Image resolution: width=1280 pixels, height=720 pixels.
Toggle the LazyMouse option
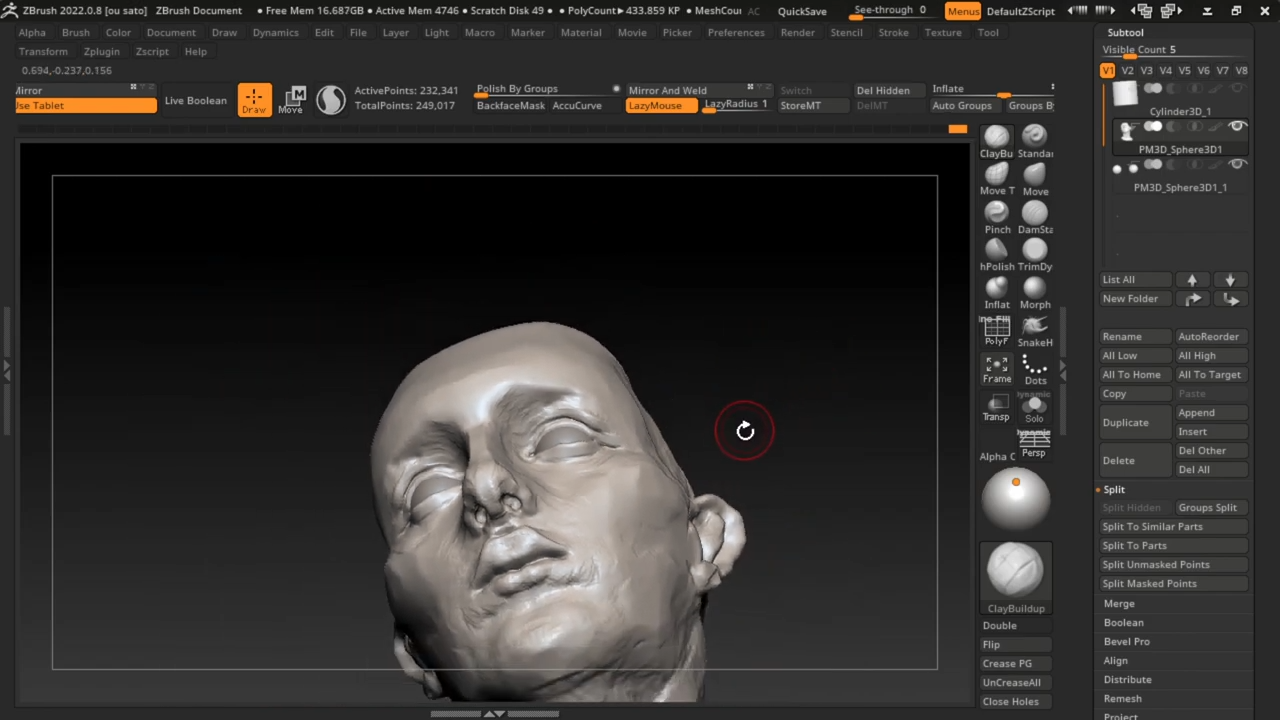pos(661,106)
